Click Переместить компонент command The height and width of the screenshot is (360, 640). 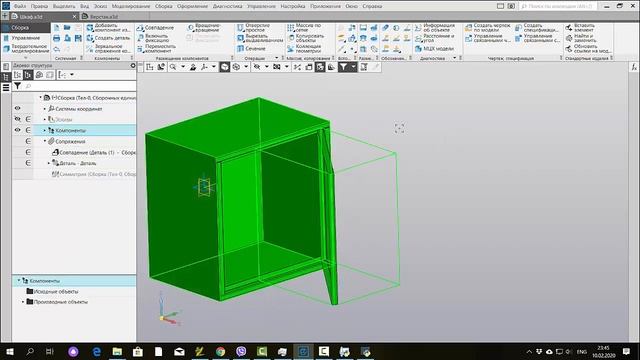(x=157, y=49)
